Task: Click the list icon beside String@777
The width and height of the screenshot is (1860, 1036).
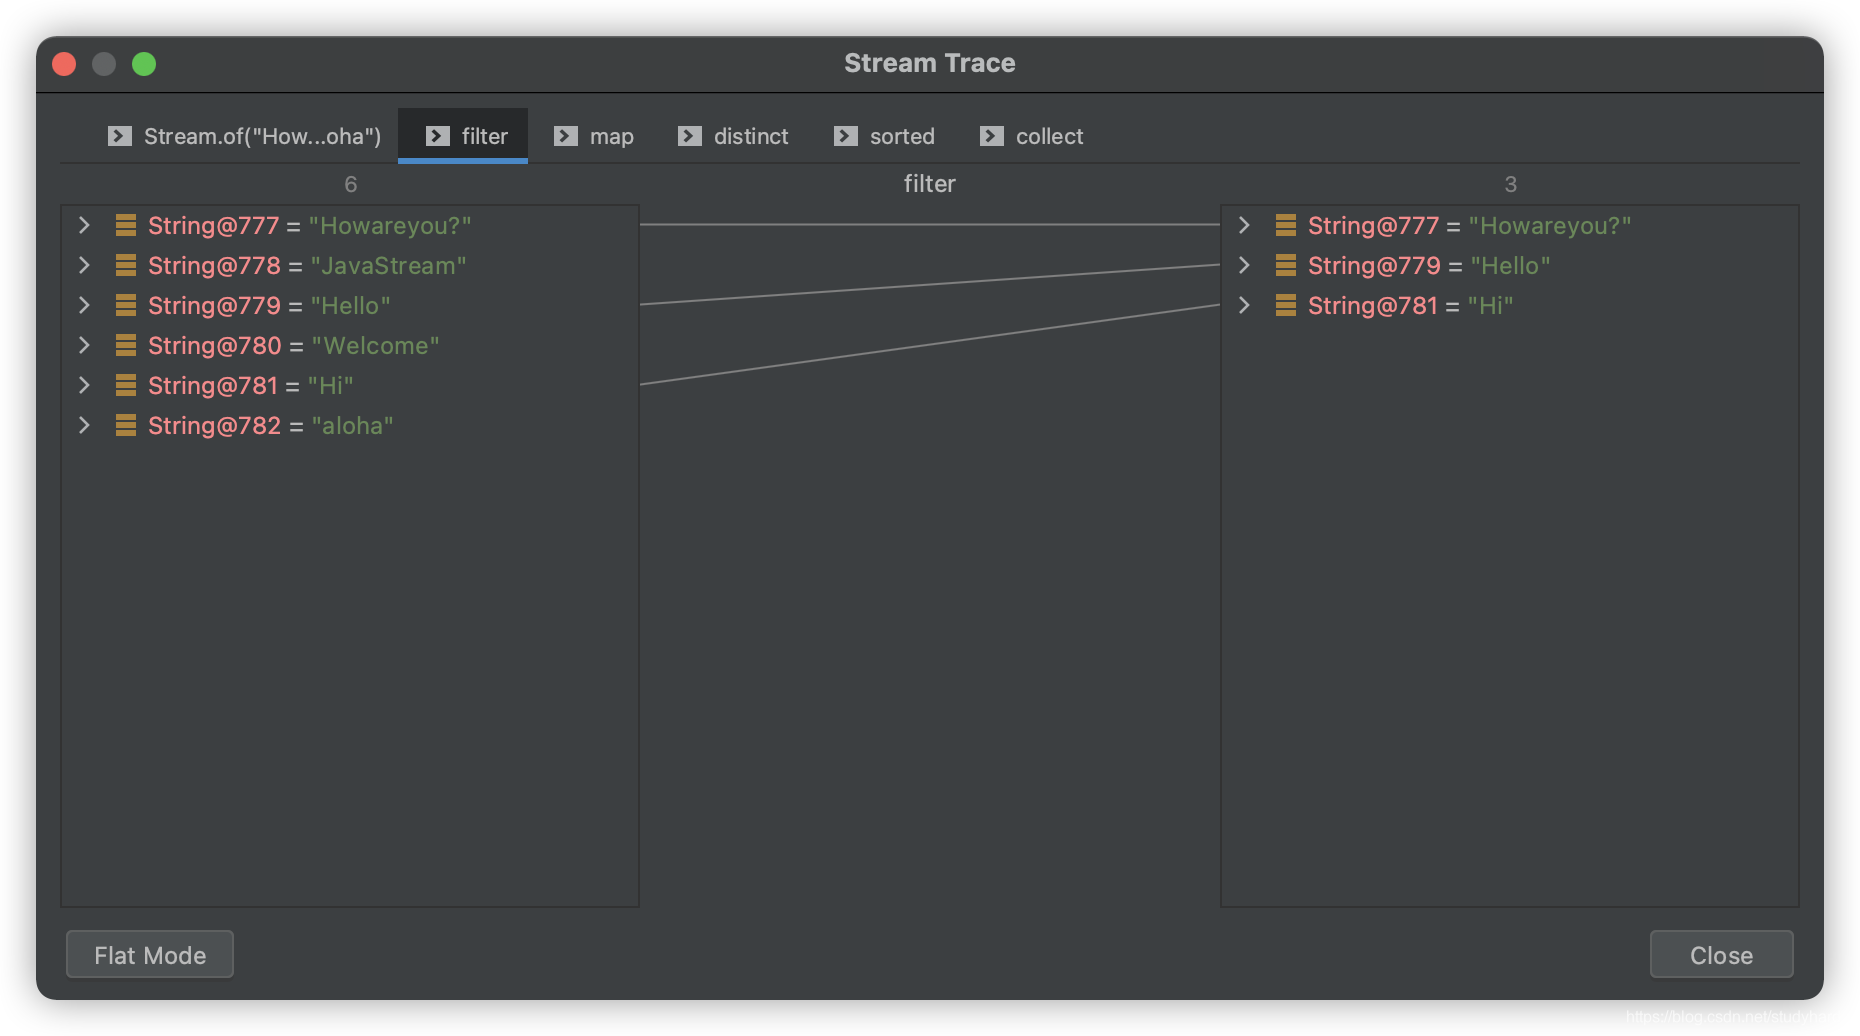Action: coord(126,225)
